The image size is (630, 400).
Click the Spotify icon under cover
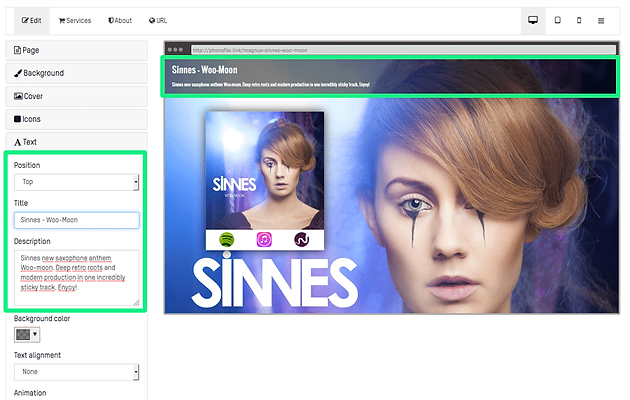pyautogui.click(x=227, y=239)
